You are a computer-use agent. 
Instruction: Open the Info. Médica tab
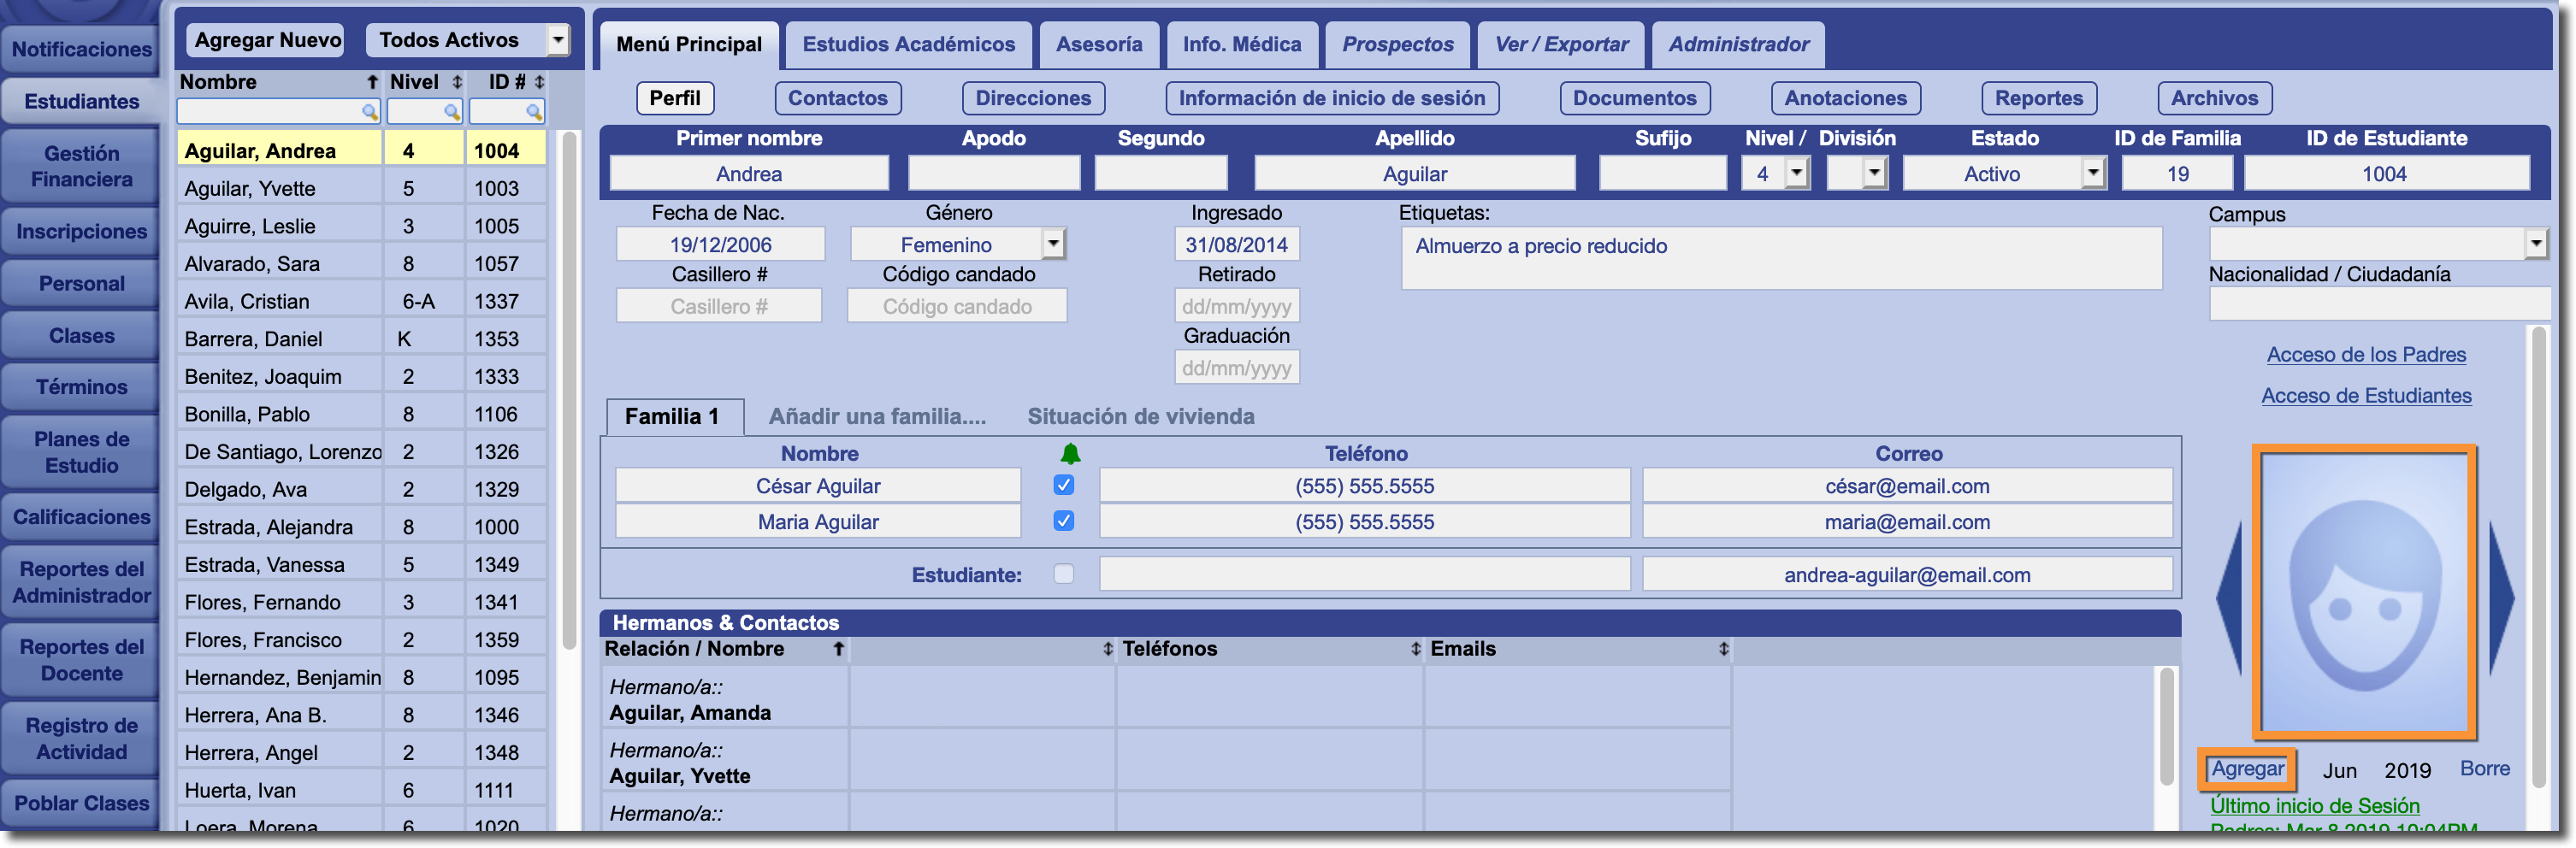(x=1241, y=45)
